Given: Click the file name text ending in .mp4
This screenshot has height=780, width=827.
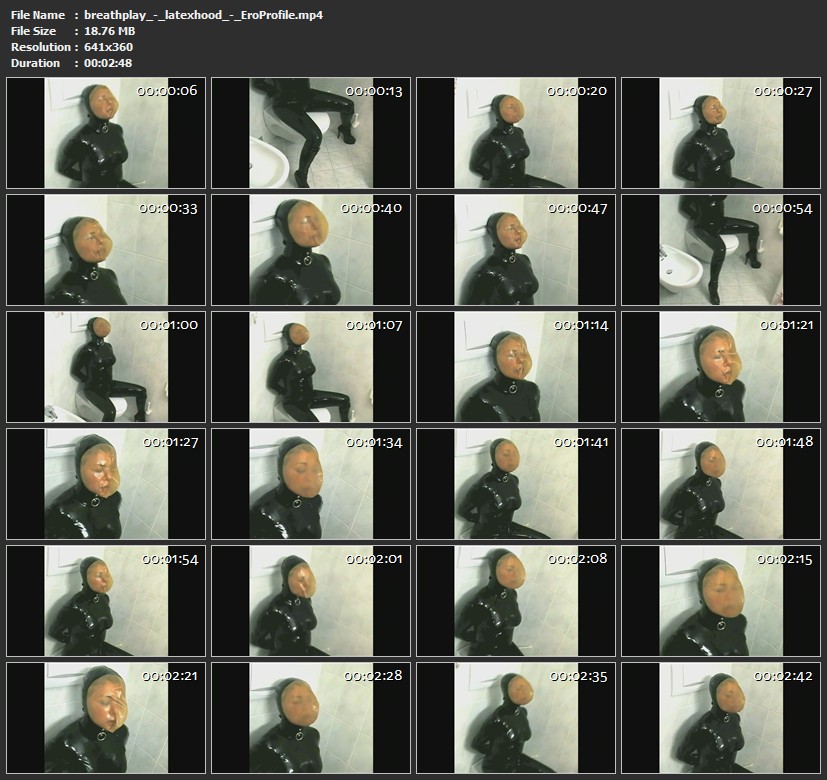Looking at the screenshot, I should tap(203, 15).
